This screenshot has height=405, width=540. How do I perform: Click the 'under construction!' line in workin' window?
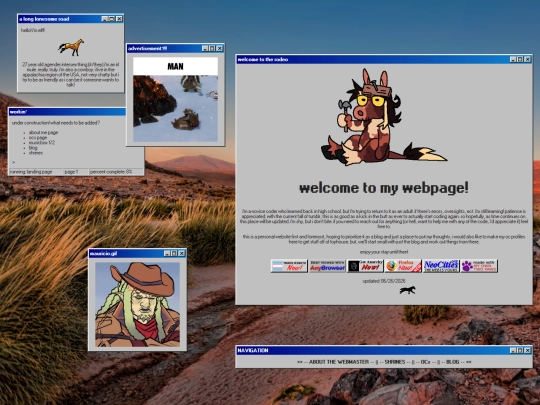(56, 123)
